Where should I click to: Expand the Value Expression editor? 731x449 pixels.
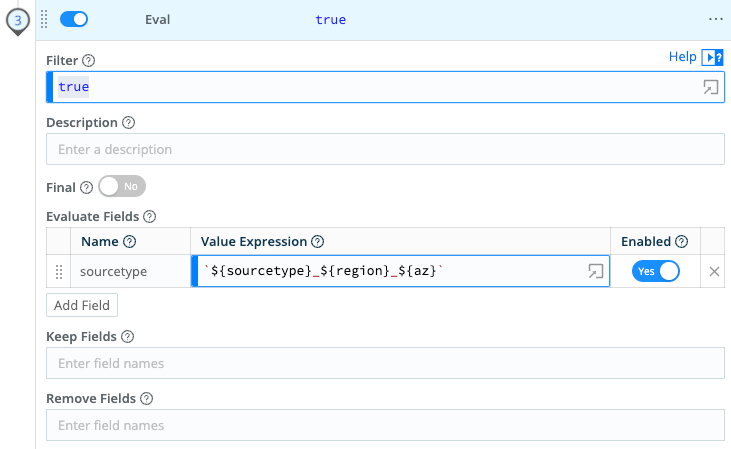click(x=595, y=271)
